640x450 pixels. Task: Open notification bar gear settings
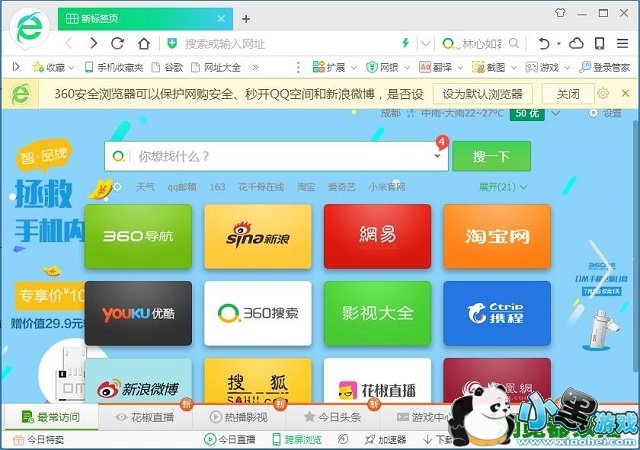[x=603, y=94]
